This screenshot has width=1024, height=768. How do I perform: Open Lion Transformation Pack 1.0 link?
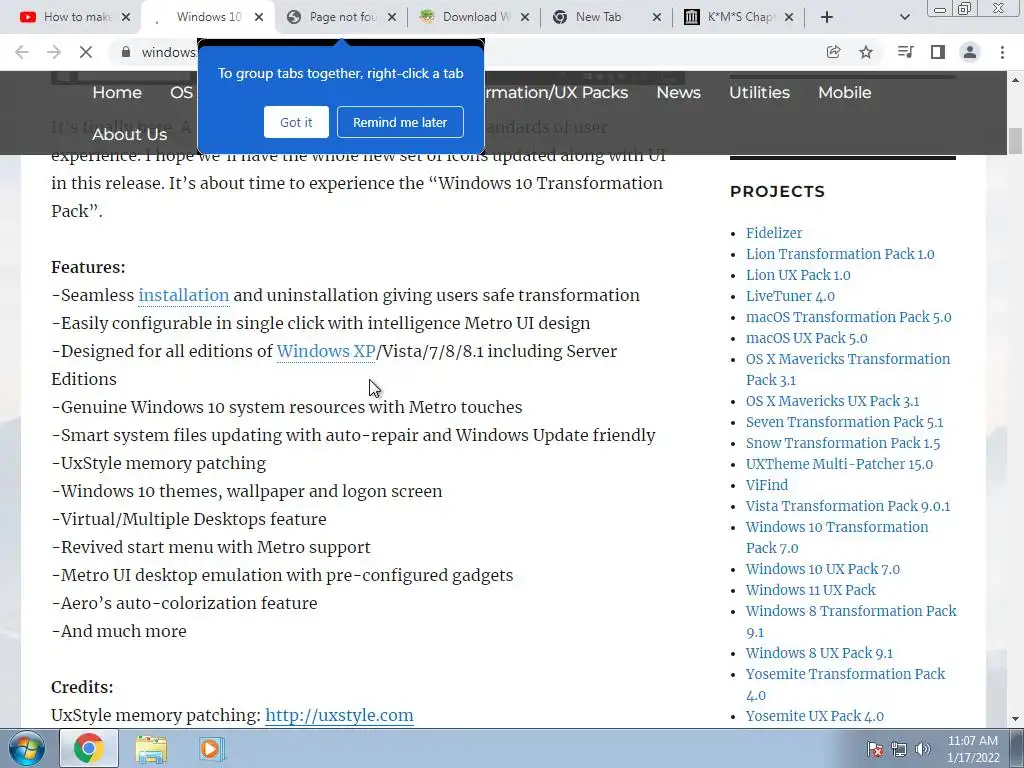[840, 254]
